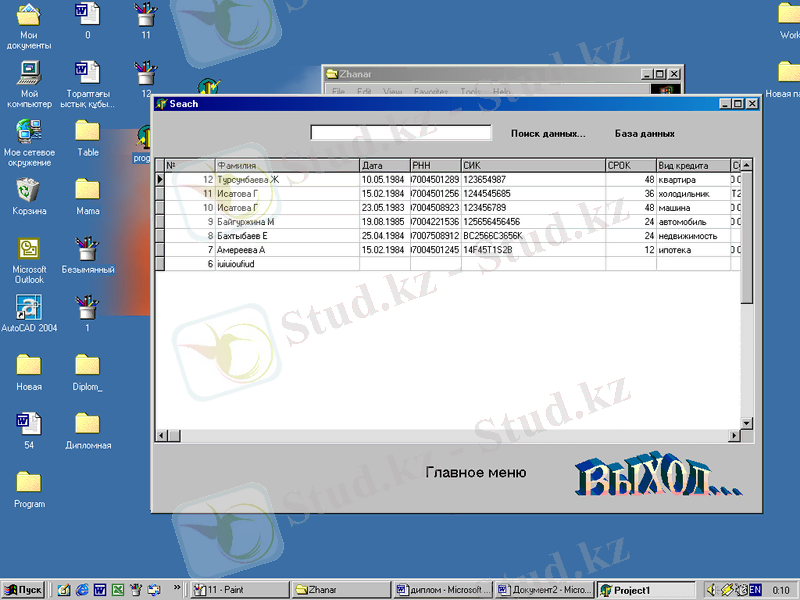Click the Word quick launch icon
The image size is (800, 600).
[x=99, y=590]
